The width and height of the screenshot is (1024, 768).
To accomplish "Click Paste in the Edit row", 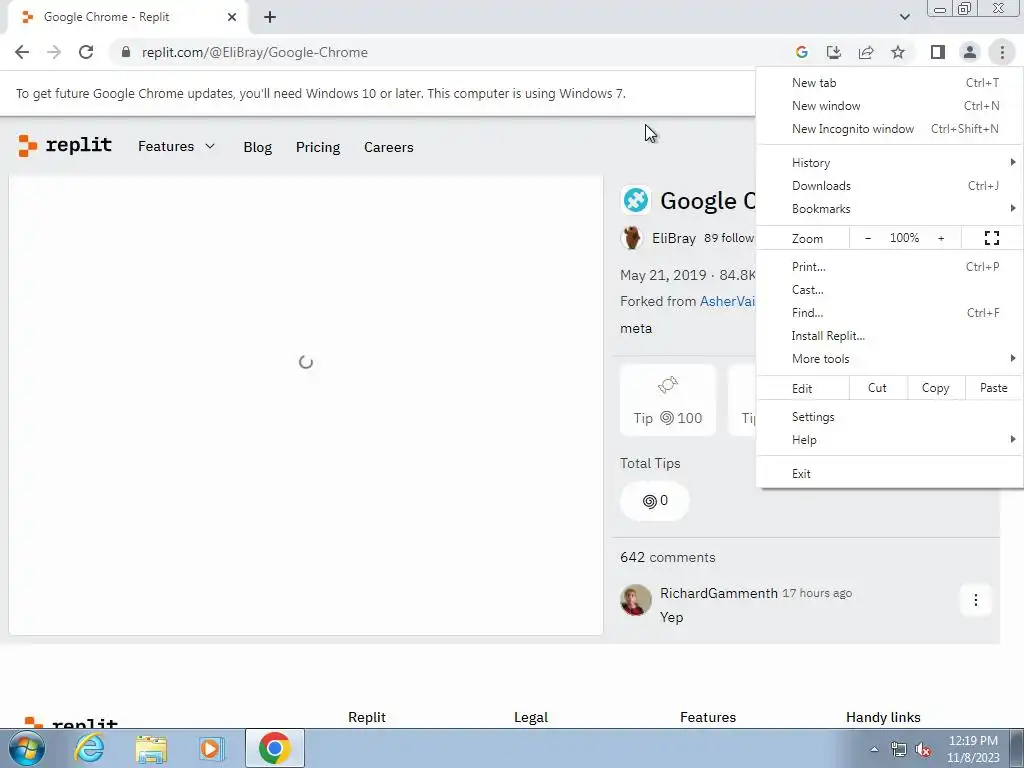I will [x=993, y=388].
